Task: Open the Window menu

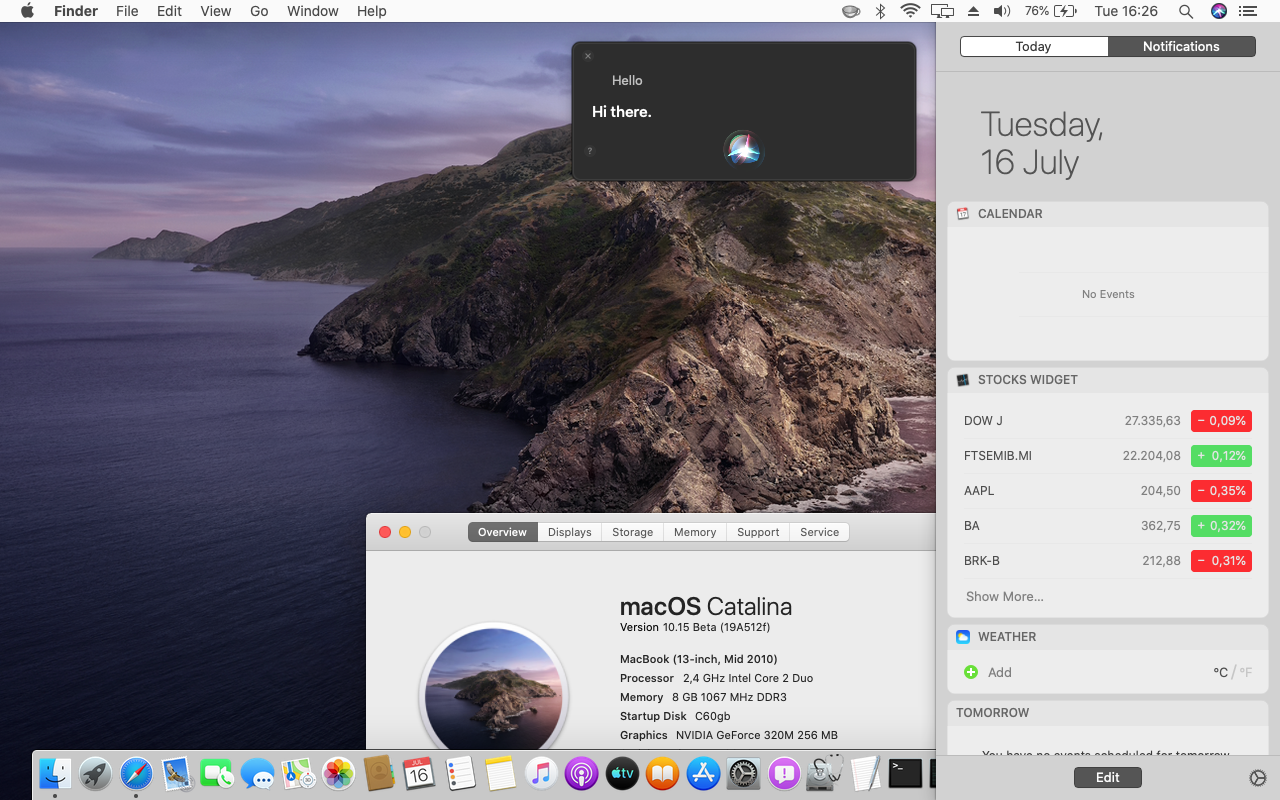Action: coord(312,11)
